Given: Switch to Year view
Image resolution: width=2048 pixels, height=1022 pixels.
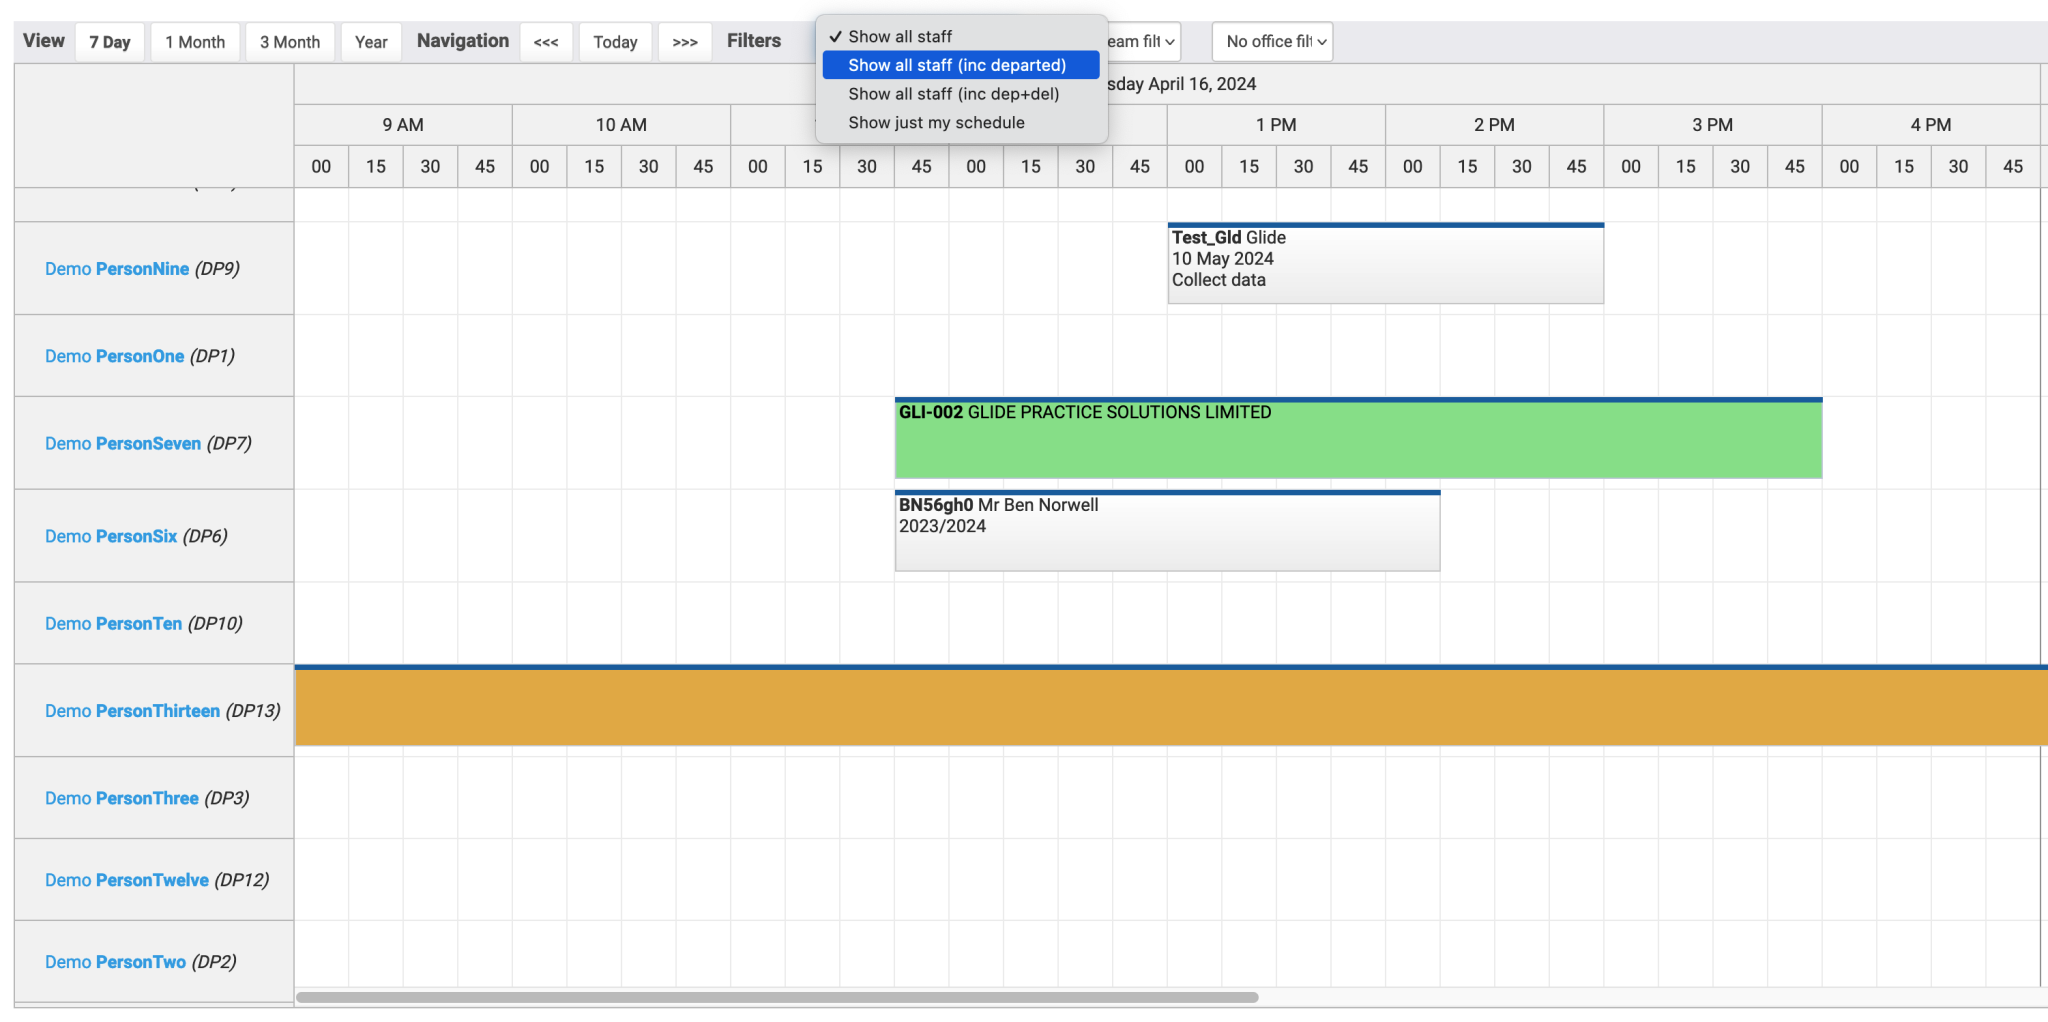Looking at the screenshot, I should 370,41.
